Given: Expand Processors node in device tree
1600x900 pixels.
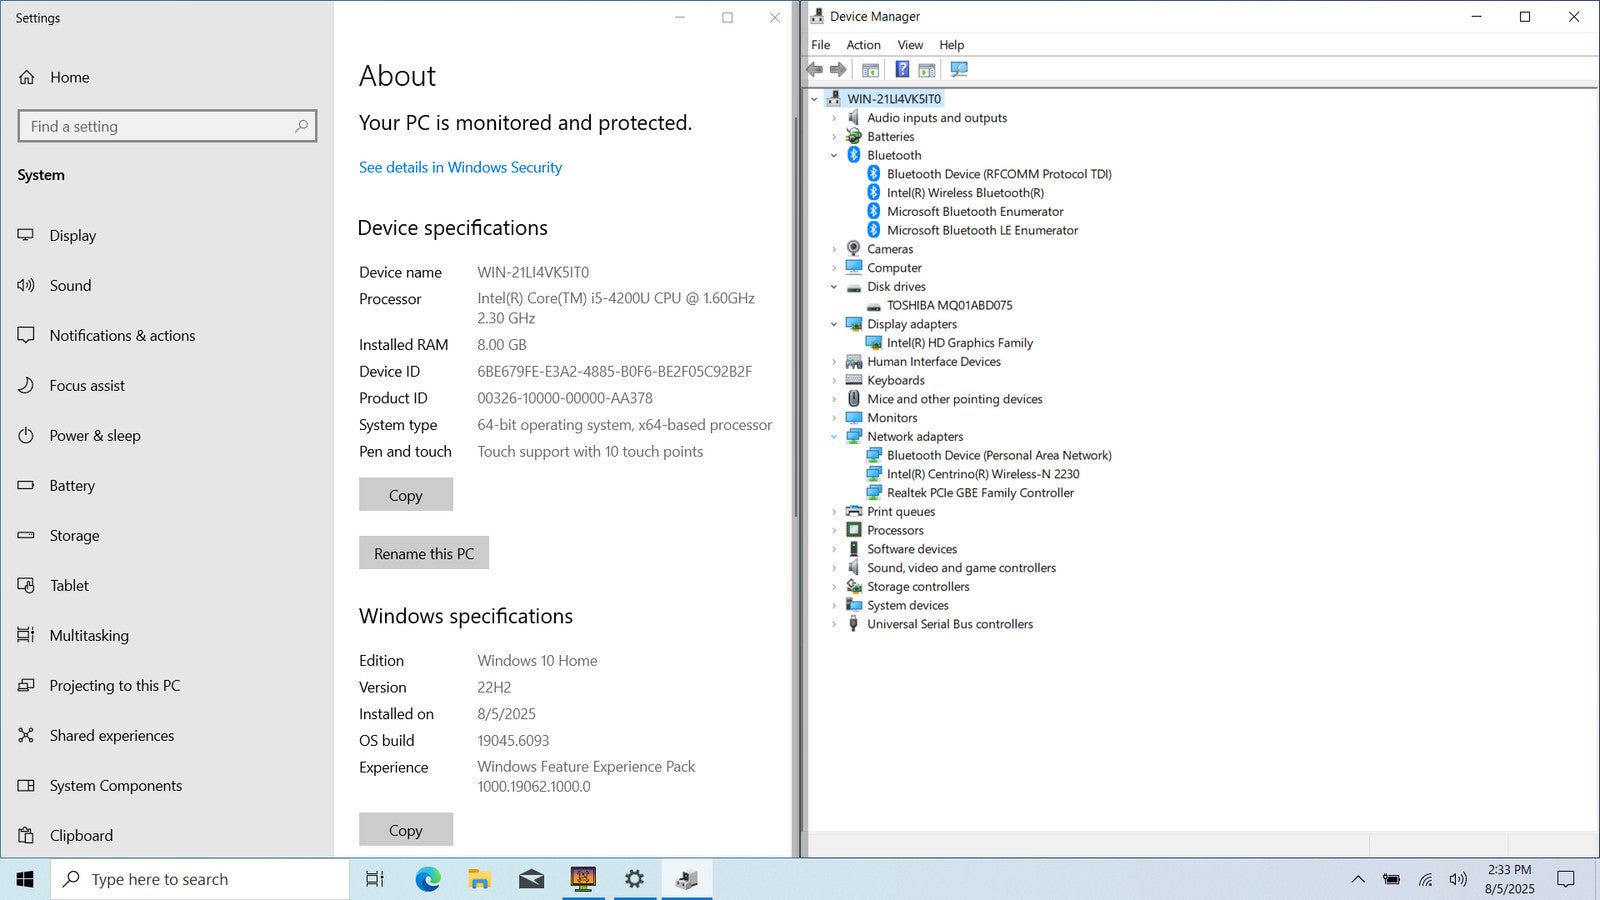Looking at the screenshot, I should 834,530.
